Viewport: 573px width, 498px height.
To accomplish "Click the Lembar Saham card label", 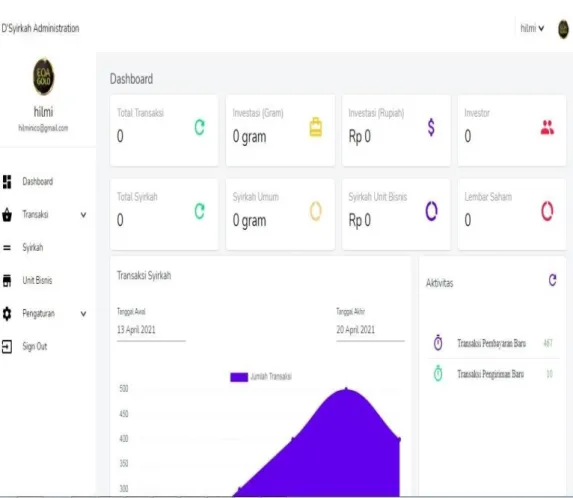I will click(x=488, y=197).
